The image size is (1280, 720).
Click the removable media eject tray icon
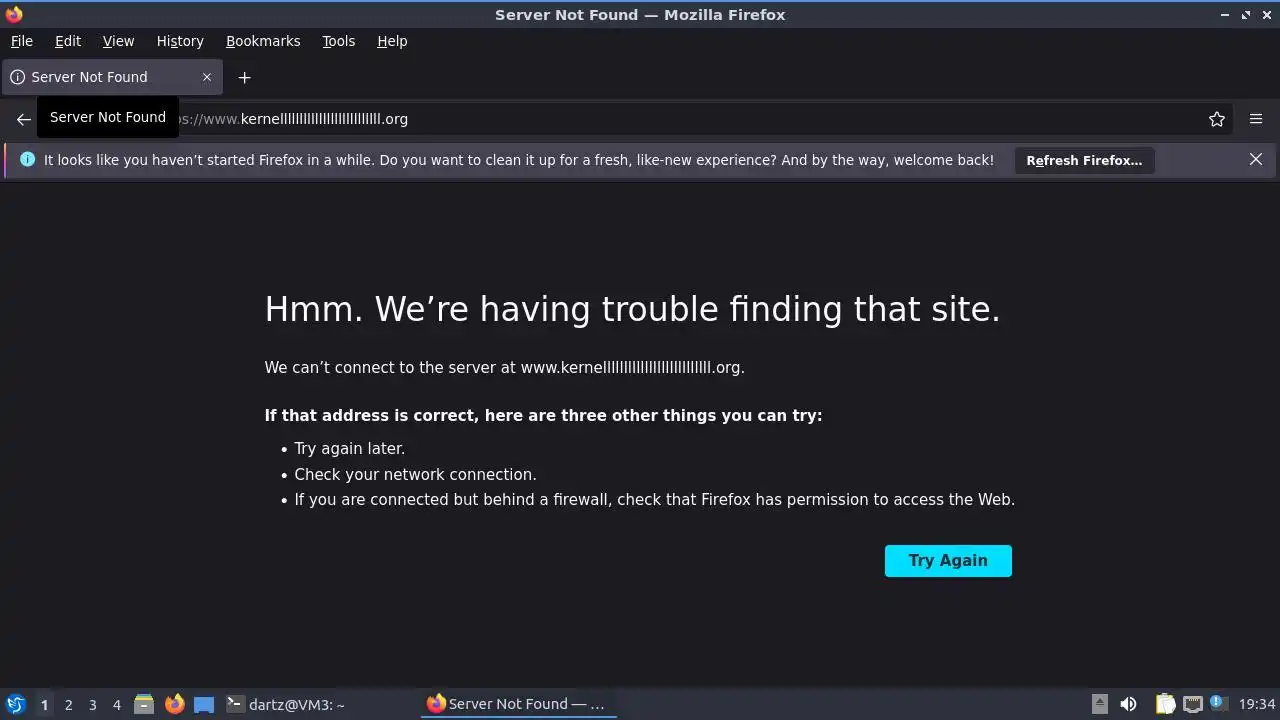pyautogui.click(x=1100, y=704)
